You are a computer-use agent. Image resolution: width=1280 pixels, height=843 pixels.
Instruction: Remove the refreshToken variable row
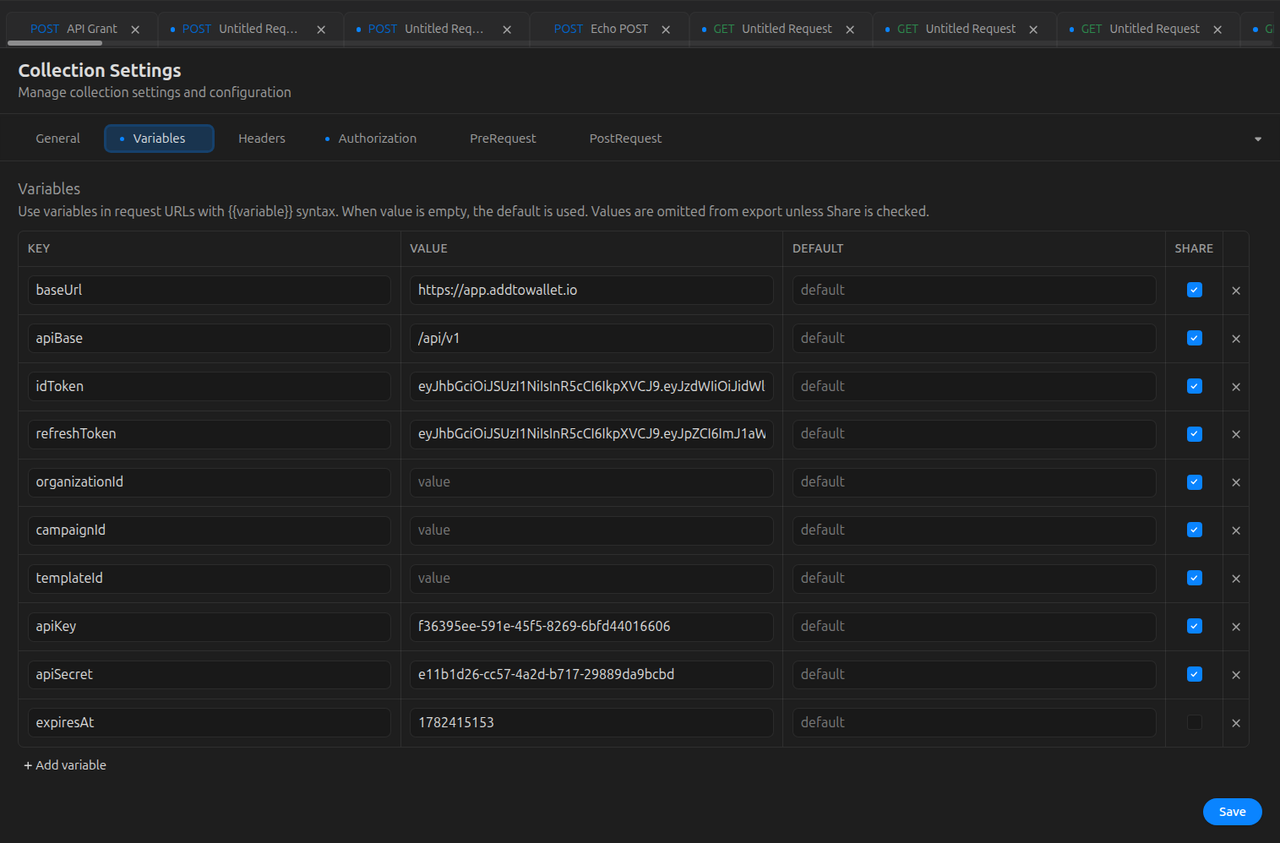[1236, 435]
